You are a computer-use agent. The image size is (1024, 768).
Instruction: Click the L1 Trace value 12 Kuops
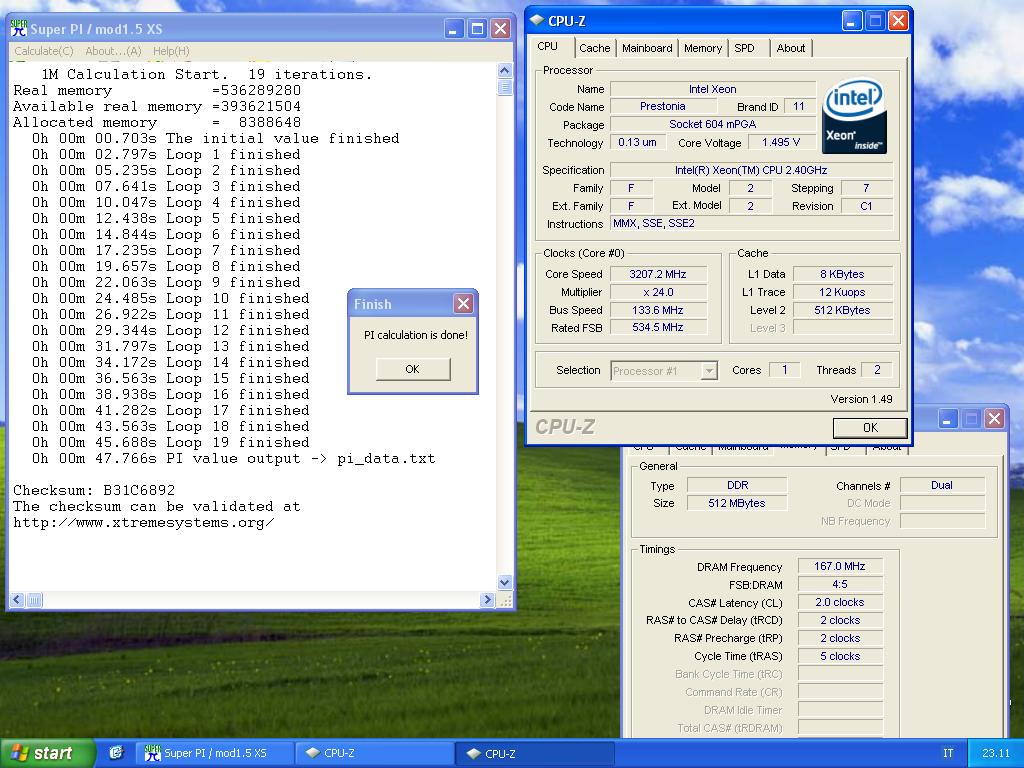[x=842, y=292]
